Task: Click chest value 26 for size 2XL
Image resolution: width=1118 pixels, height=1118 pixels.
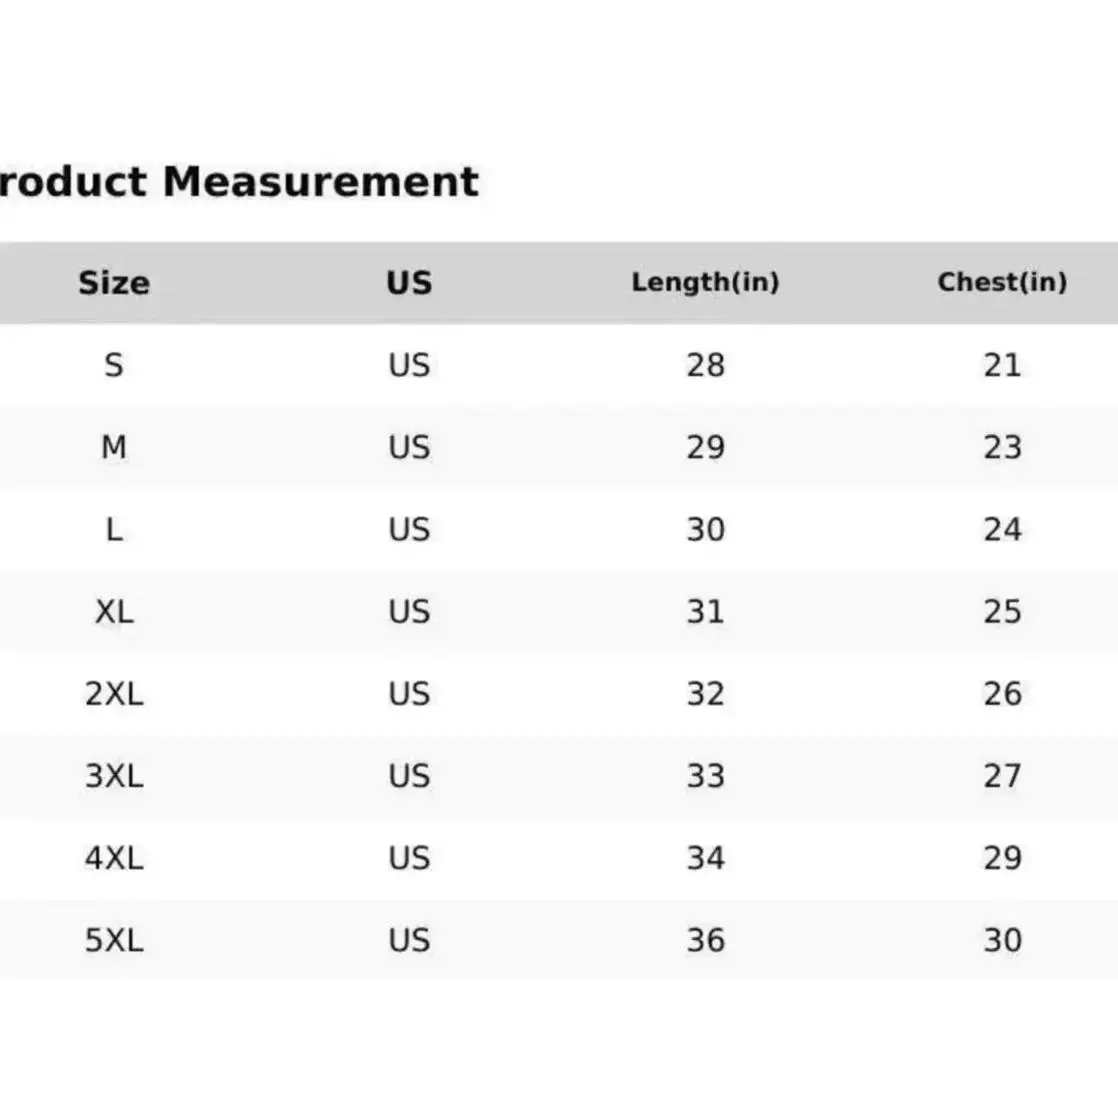Action: [x=1002, y=694]
